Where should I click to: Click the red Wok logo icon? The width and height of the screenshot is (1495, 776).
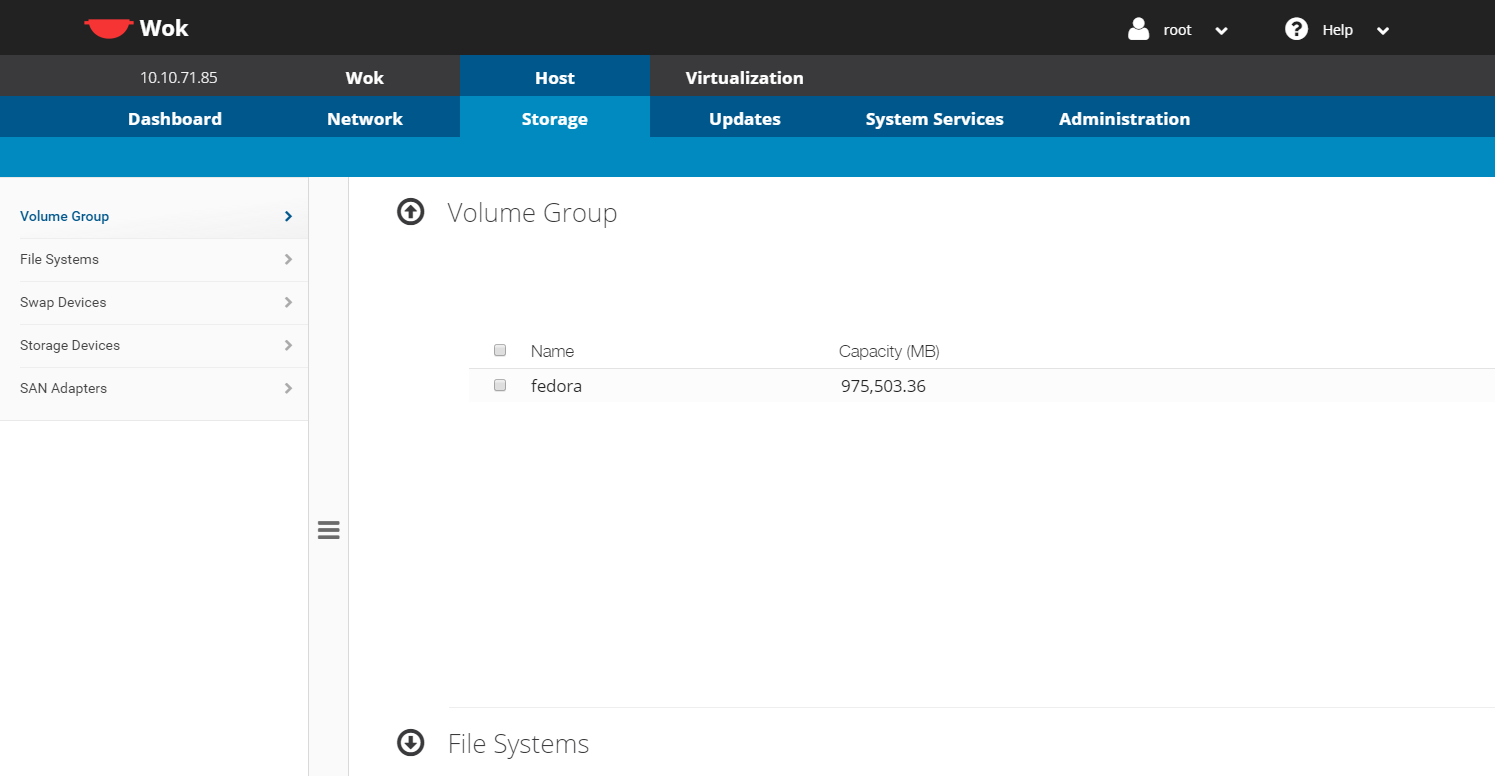pos(108,28)
